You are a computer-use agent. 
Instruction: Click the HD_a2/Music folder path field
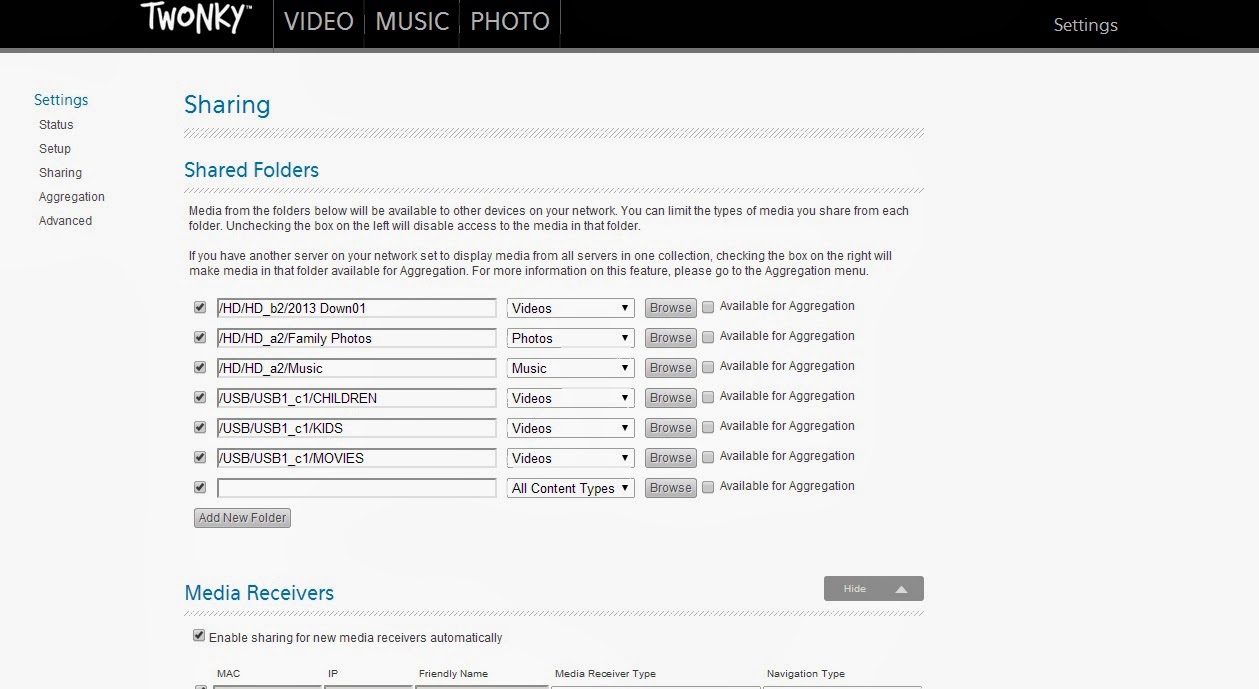356,368
